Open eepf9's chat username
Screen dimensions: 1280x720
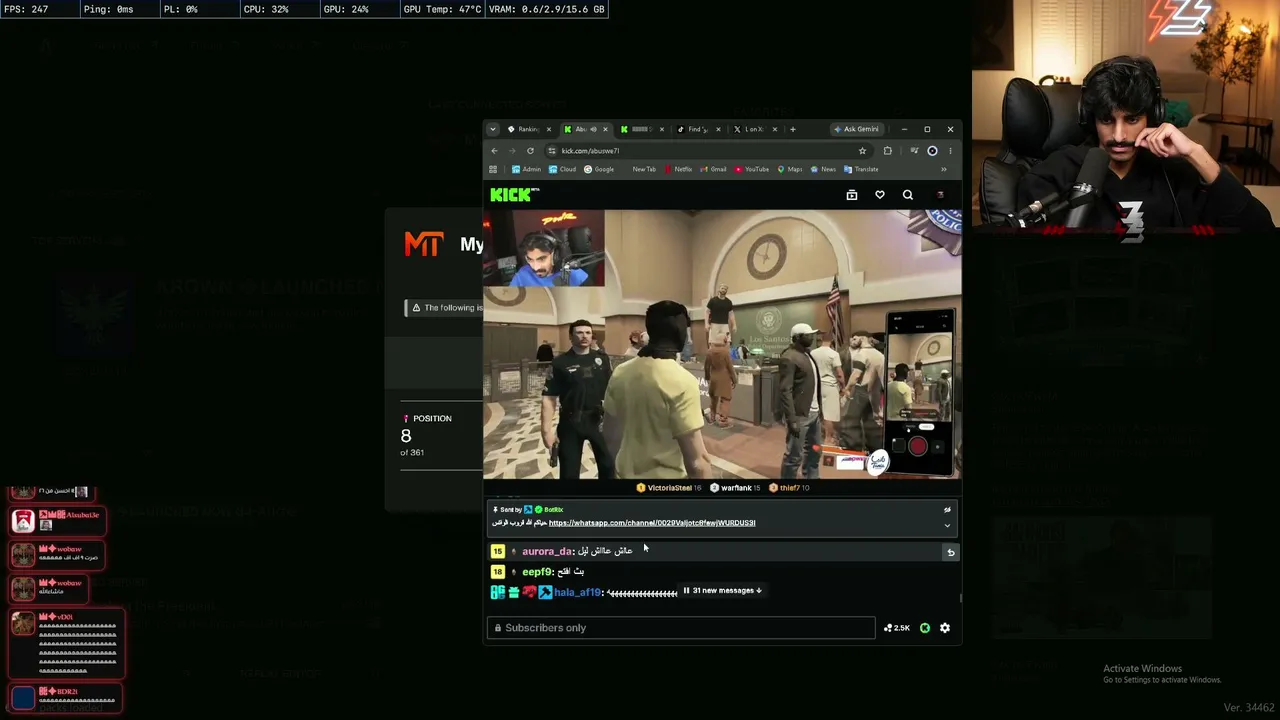tap(537, 572)
